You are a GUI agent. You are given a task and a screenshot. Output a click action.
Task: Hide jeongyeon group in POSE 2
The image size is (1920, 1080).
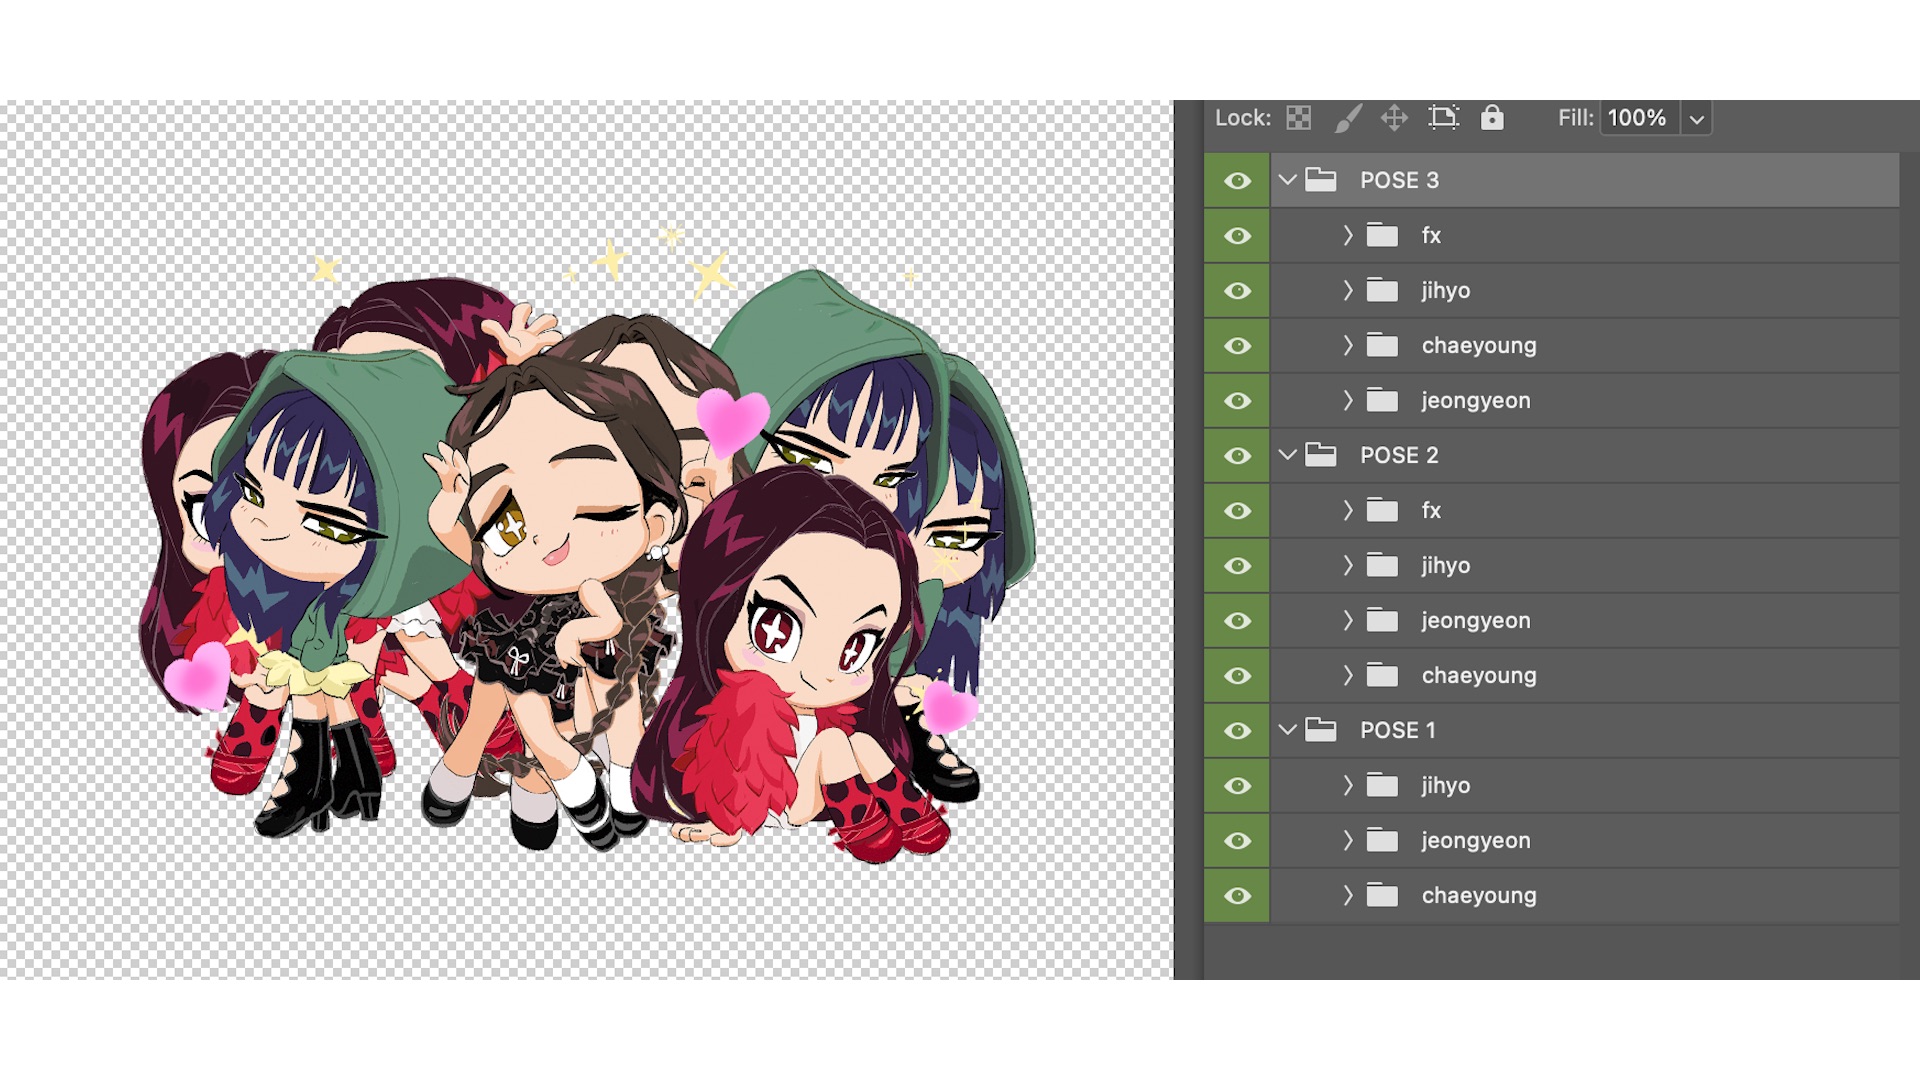tap(1237, 620)
